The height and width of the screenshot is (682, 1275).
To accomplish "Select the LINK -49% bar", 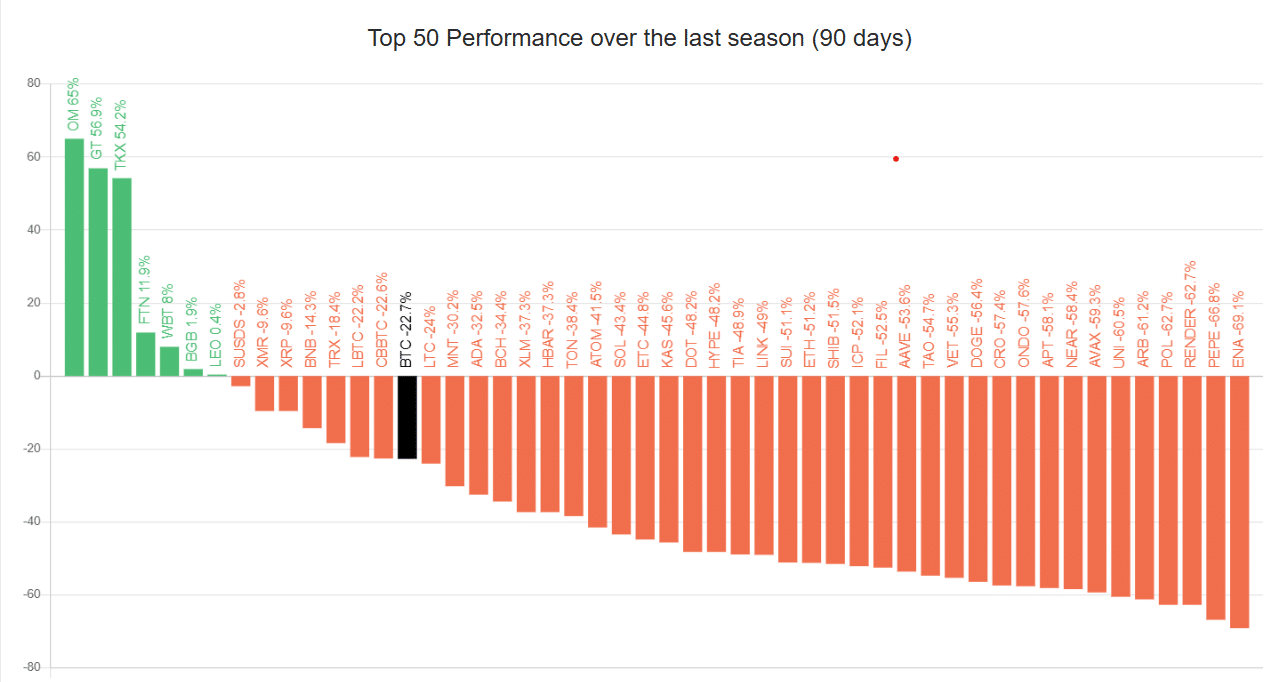I will point(763,465).
